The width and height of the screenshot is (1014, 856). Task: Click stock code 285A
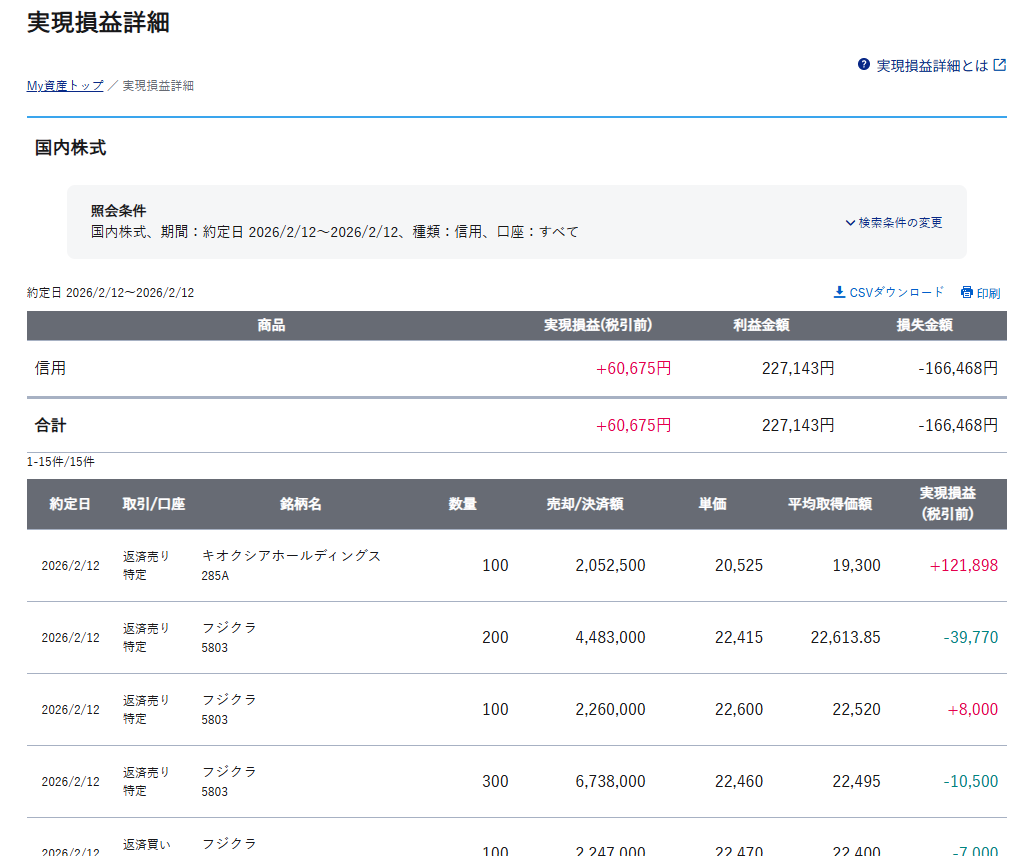click(215, 576)
